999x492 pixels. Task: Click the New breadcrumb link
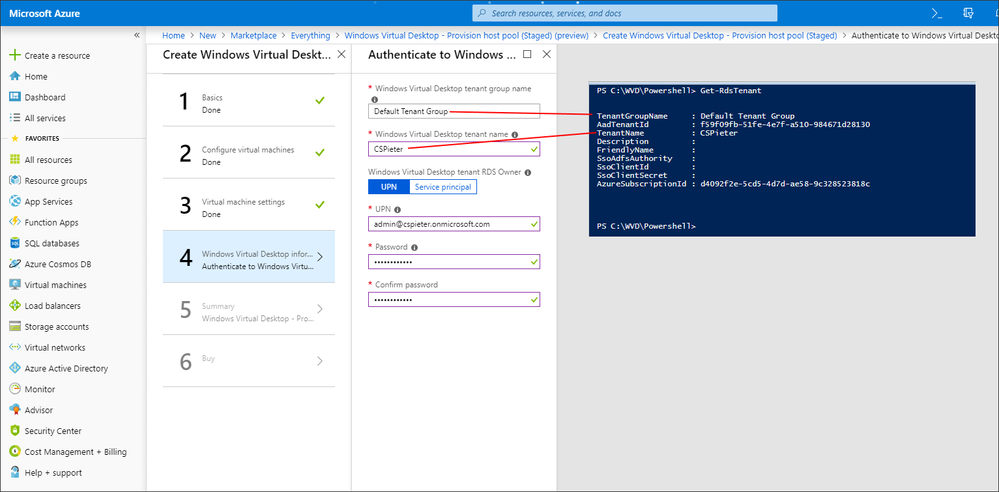208,36
